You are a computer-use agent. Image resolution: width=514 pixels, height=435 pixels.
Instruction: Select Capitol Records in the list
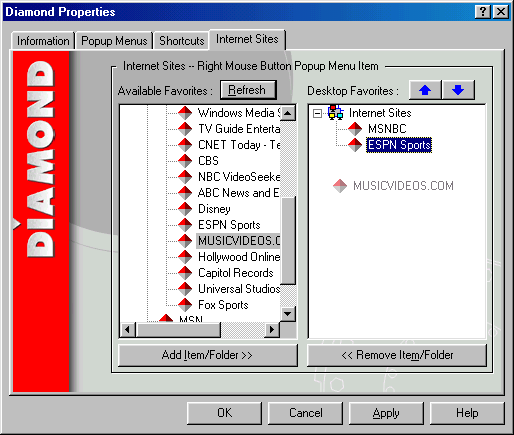point(236,273)
